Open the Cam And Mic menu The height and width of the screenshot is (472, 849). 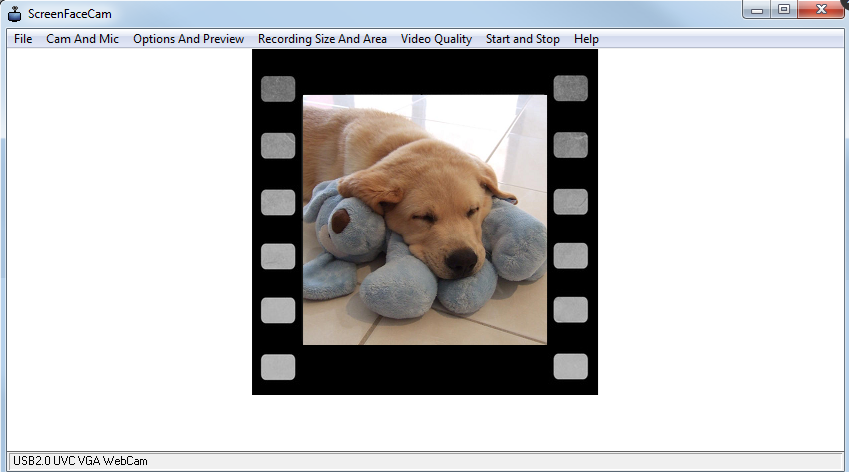(82, 39)
